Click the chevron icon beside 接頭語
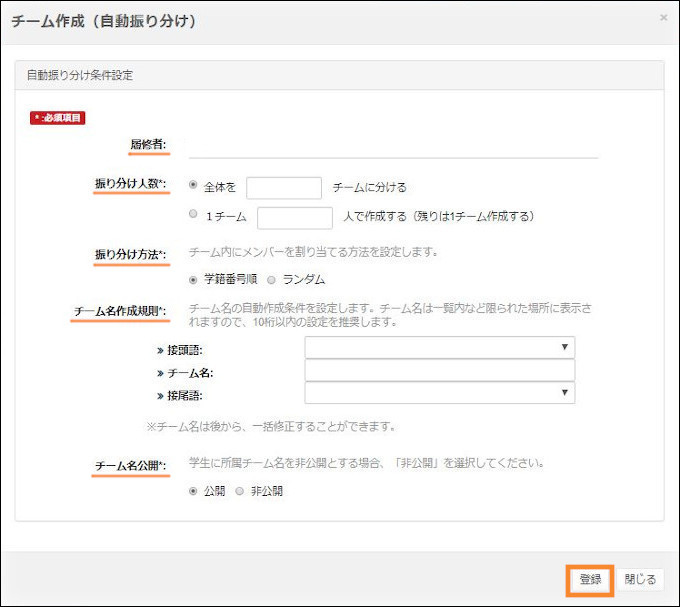 tap(160, 349)
